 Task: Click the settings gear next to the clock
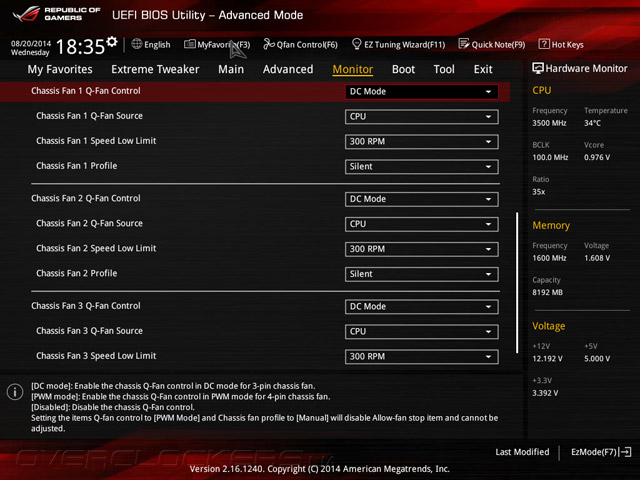click(112, 41)
